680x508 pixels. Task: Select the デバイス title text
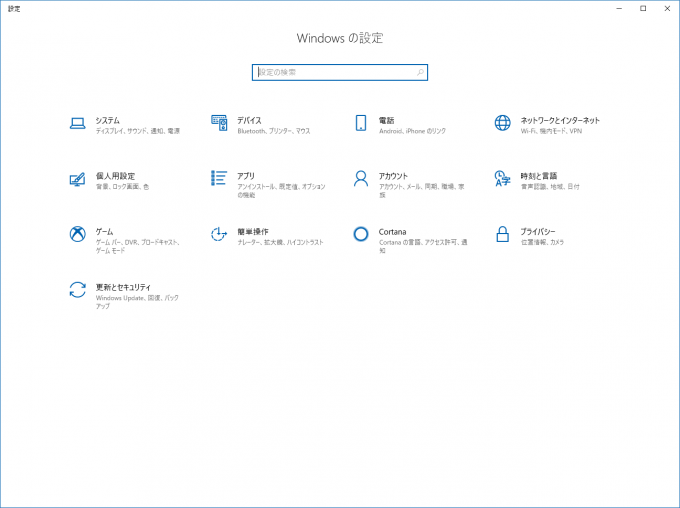[249, 121]
